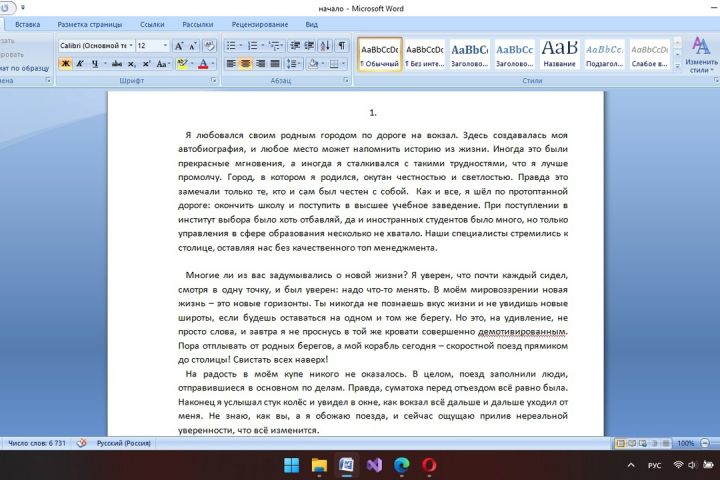Click language Русский (Россия) in status bar

124,443
